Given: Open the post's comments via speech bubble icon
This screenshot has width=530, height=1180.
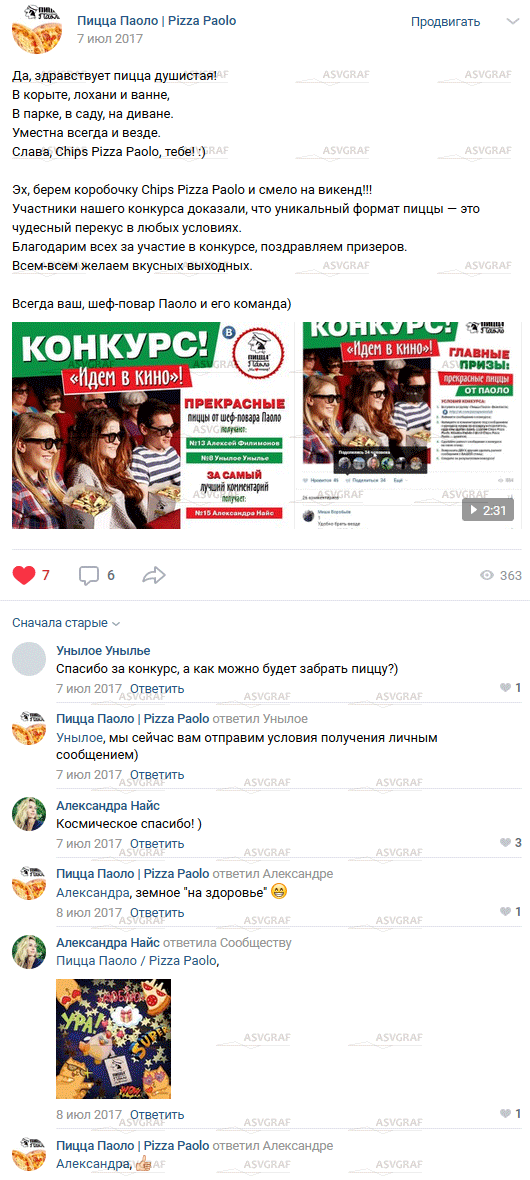Looking at the screenshot, I should 89,576.
